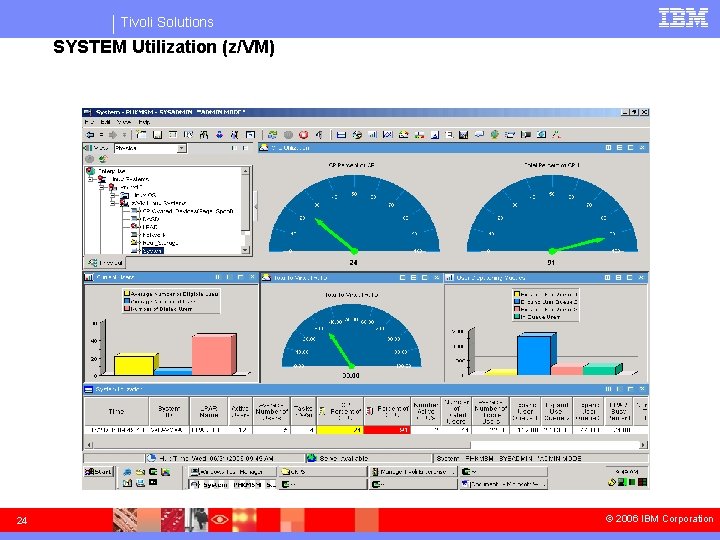Click yellow legend swatch in left bar chart
This screenshot has width=720, height=540.
[127, 294]
